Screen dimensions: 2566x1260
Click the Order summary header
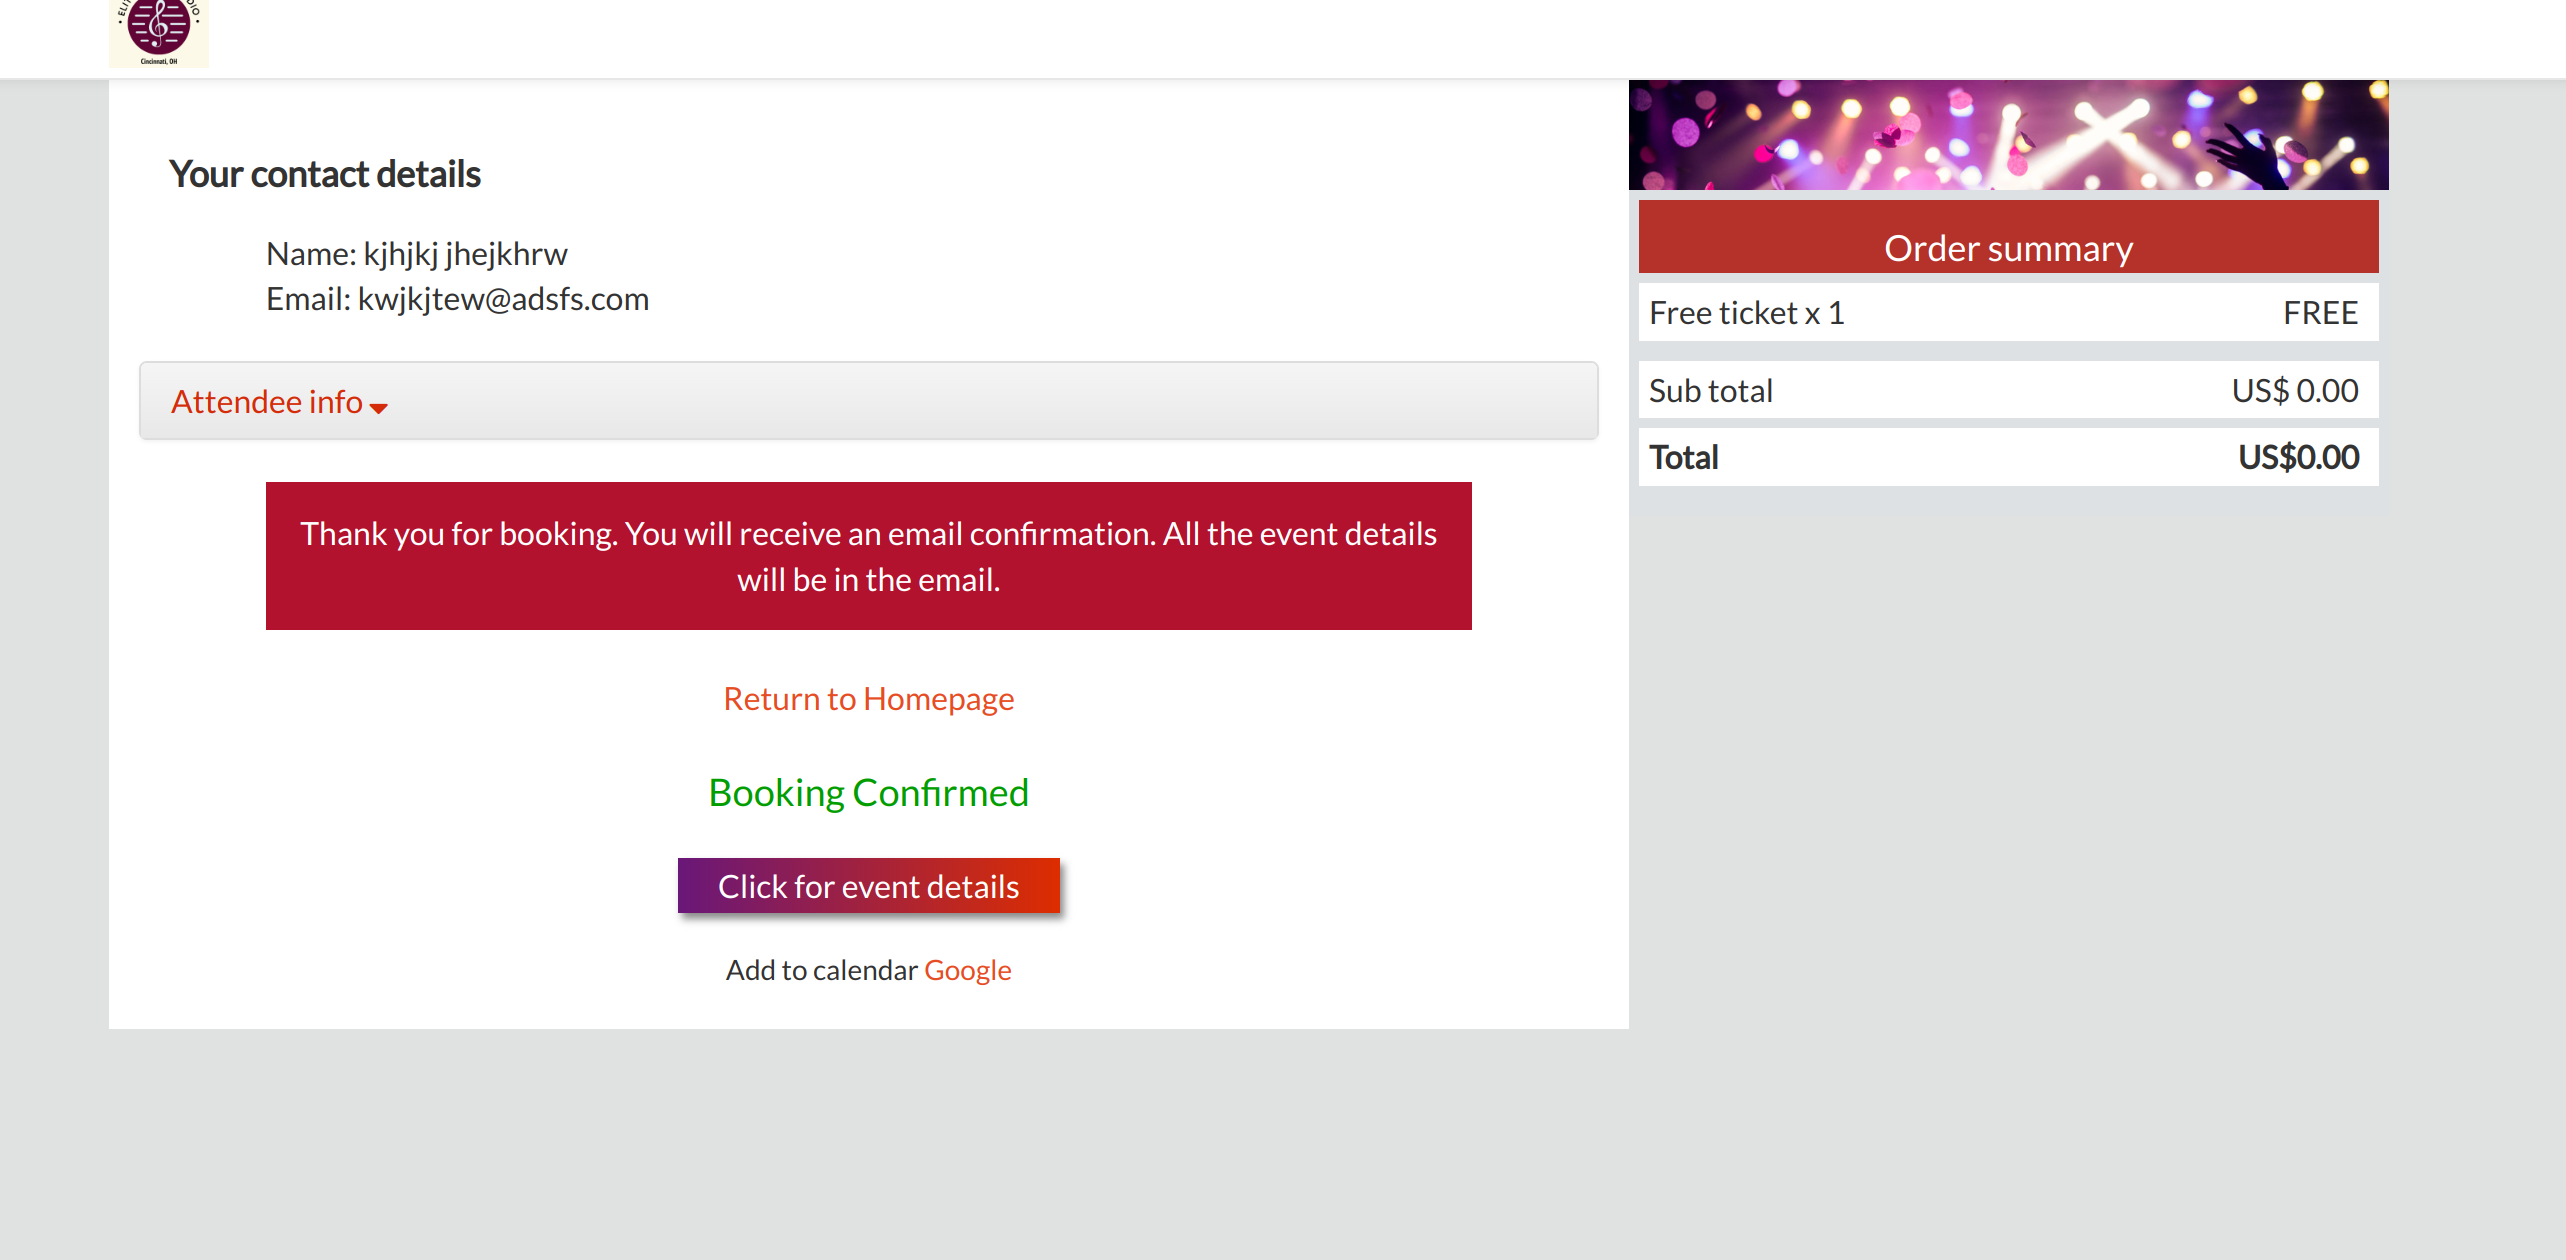[x=2008, y=247]
